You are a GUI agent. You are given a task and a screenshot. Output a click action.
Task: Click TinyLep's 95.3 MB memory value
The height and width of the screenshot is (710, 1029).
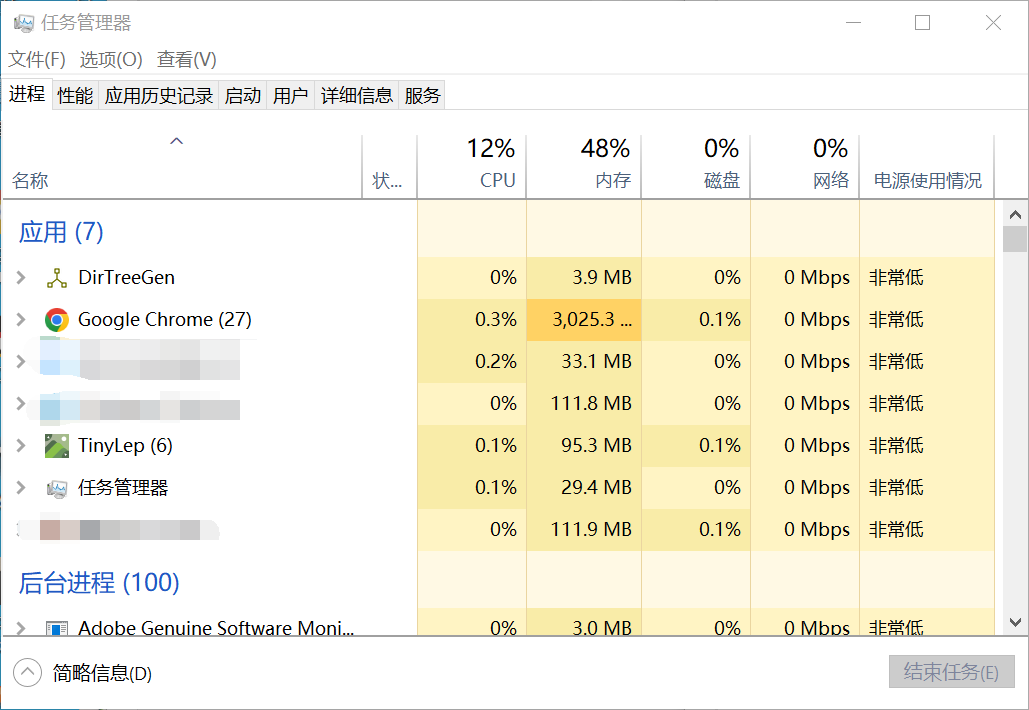pyautogui.click(x=596, y=446)
